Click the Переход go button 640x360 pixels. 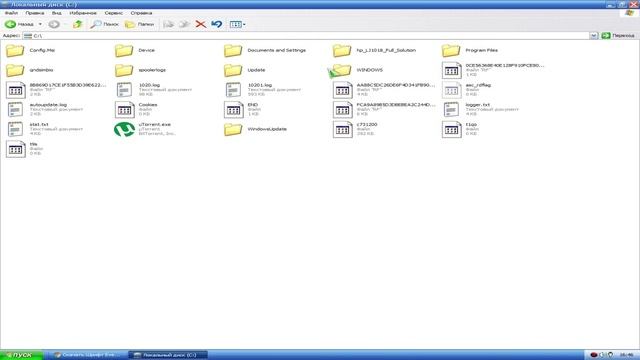618,36
